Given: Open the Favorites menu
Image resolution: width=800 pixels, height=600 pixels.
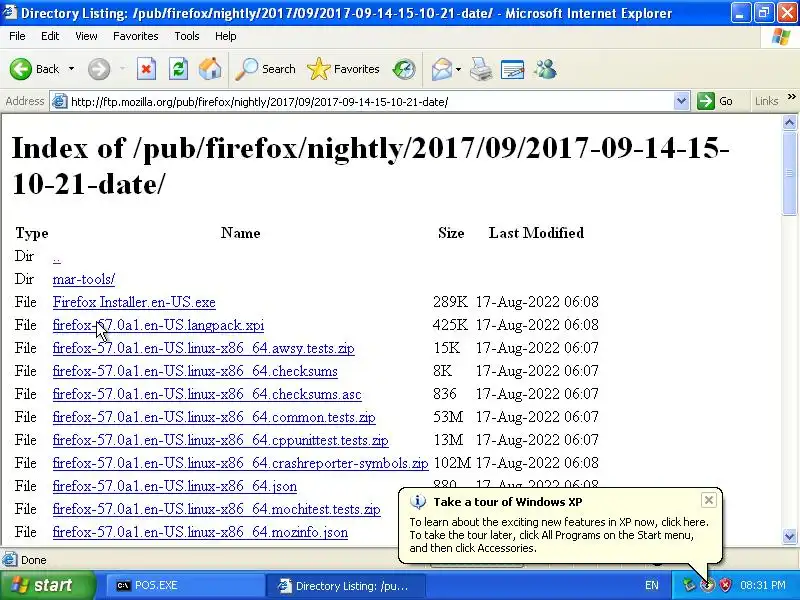Looking at the screenshot, I should (x=136, y=36).
